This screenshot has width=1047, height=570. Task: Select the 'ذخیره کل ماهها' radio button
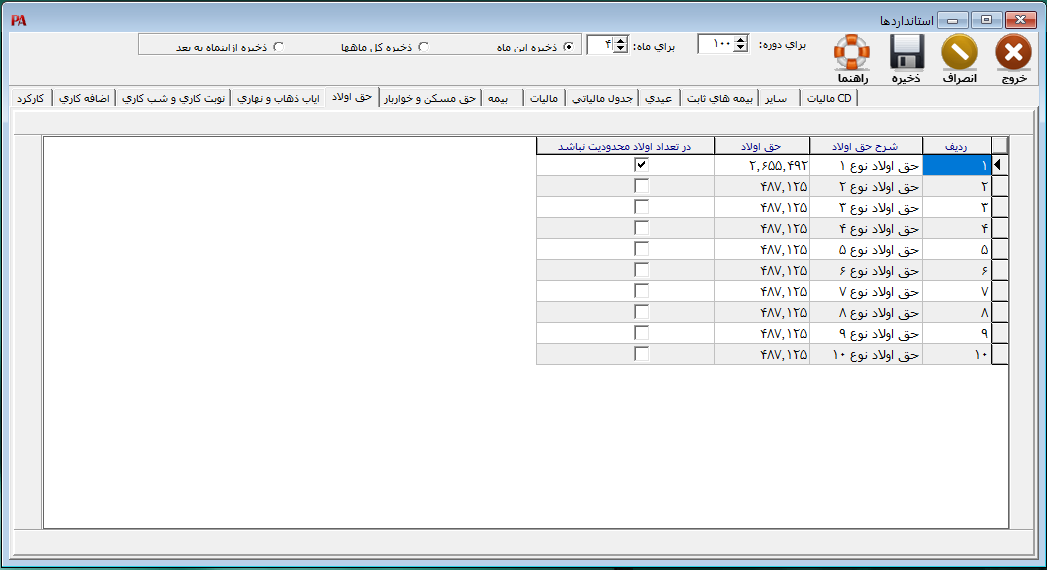click(x=423, y=46)
